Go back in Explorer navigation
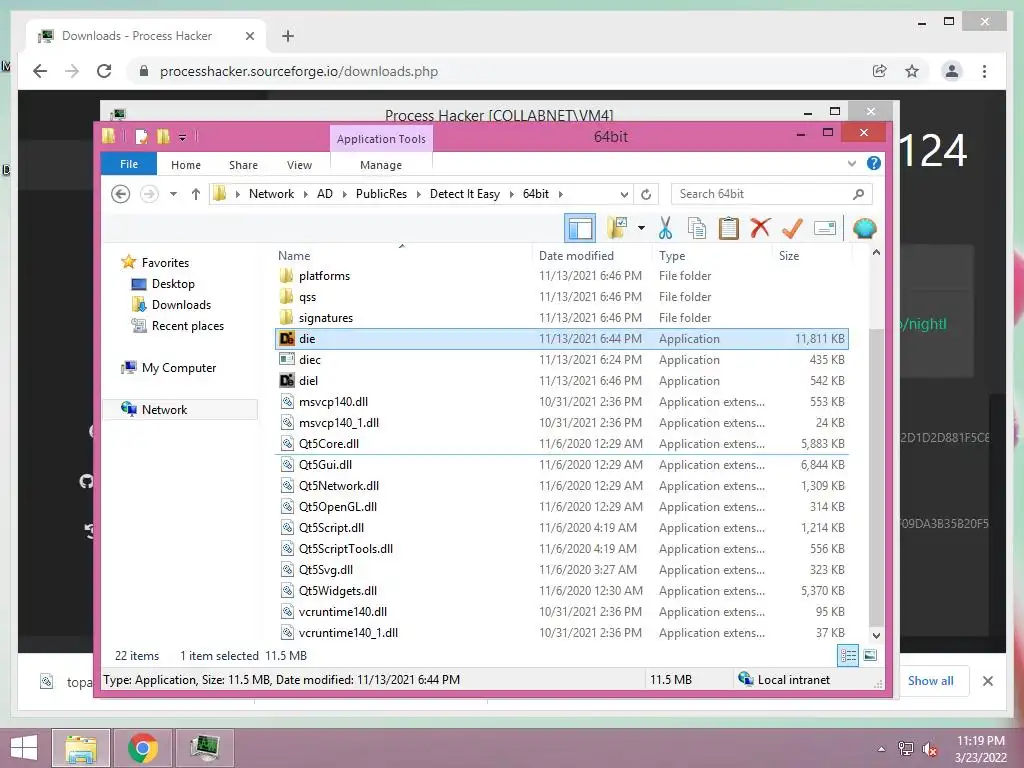The image size is (1024, 768). (x=121, y=194)
